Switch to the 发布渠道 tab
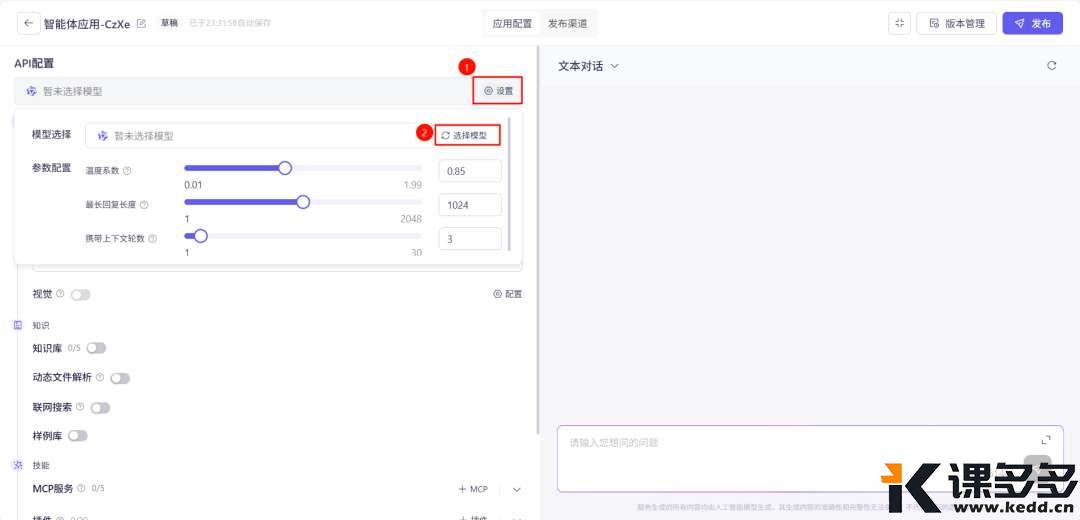Image resolution: width=1080 pixels, height=520 pixels. (568, 23)
